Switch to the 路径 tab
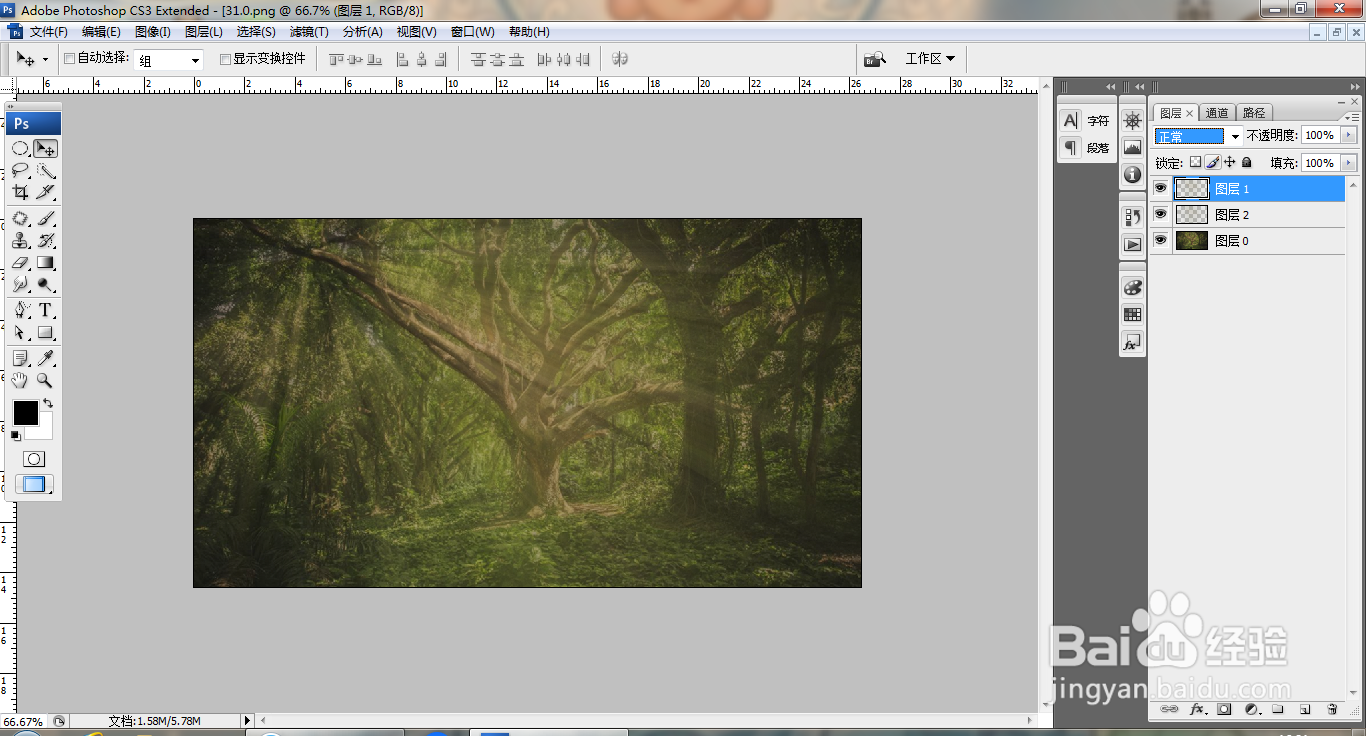 1253,113
